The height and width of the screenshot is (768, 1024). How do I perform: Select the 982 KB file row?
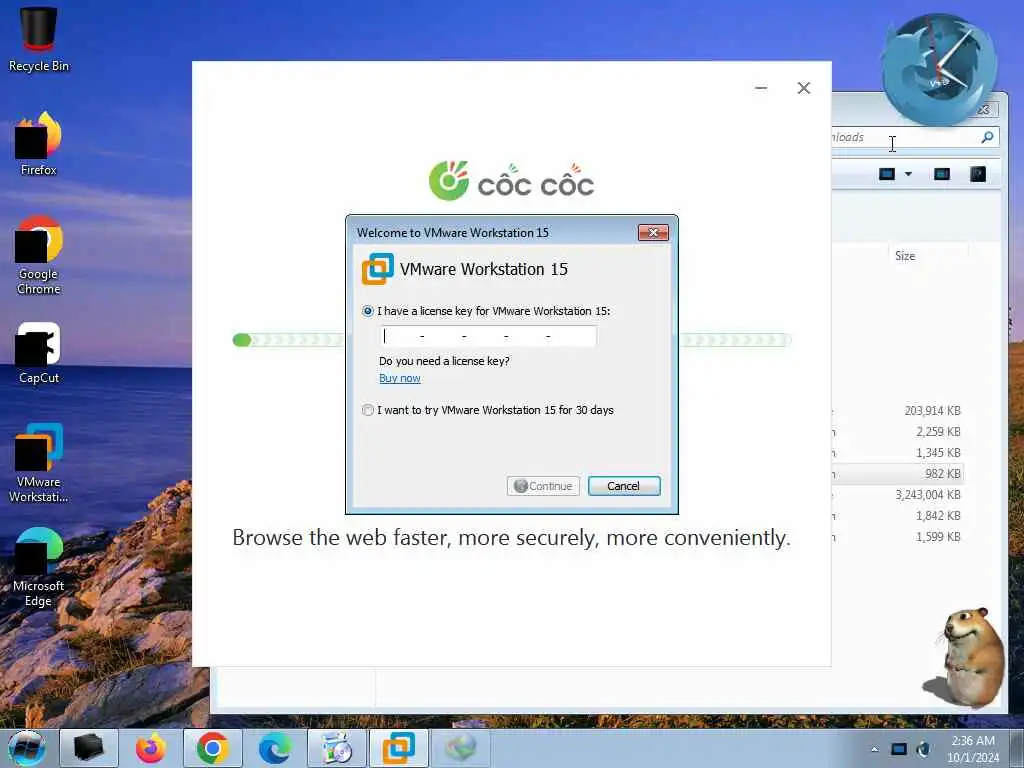[898, 473]
